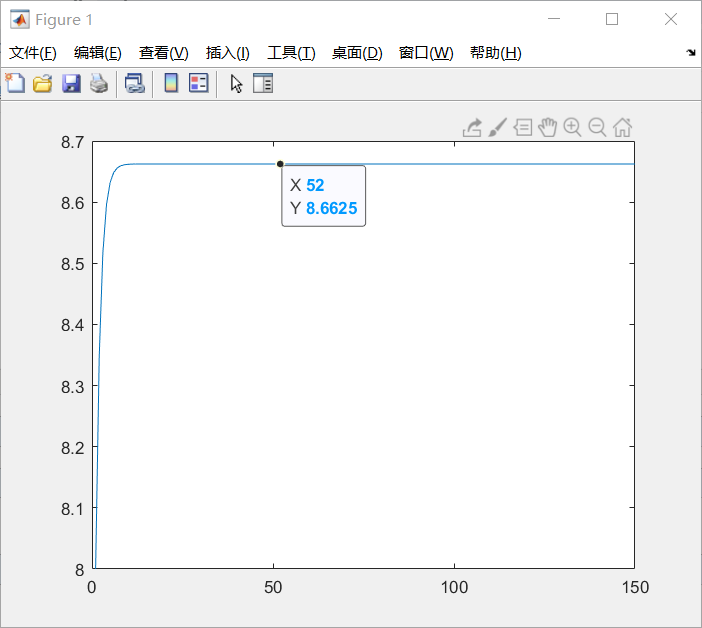Viewport: 702px width, 628px height.
Task: Minimize the Figure 1 window
Action: [x=554, y=19]
